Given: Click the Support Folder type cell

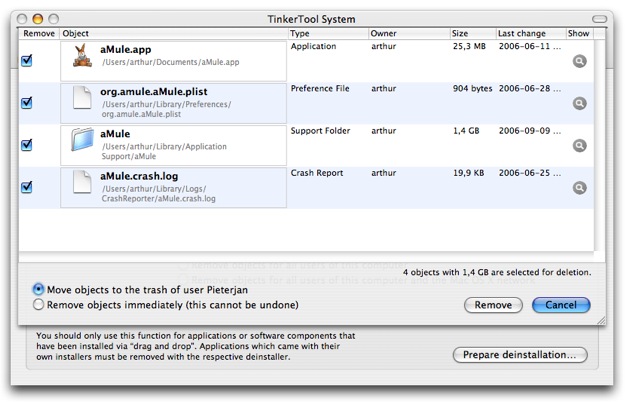Looking at the screenshot, I should pyautogui.click(x=320, y=131).
